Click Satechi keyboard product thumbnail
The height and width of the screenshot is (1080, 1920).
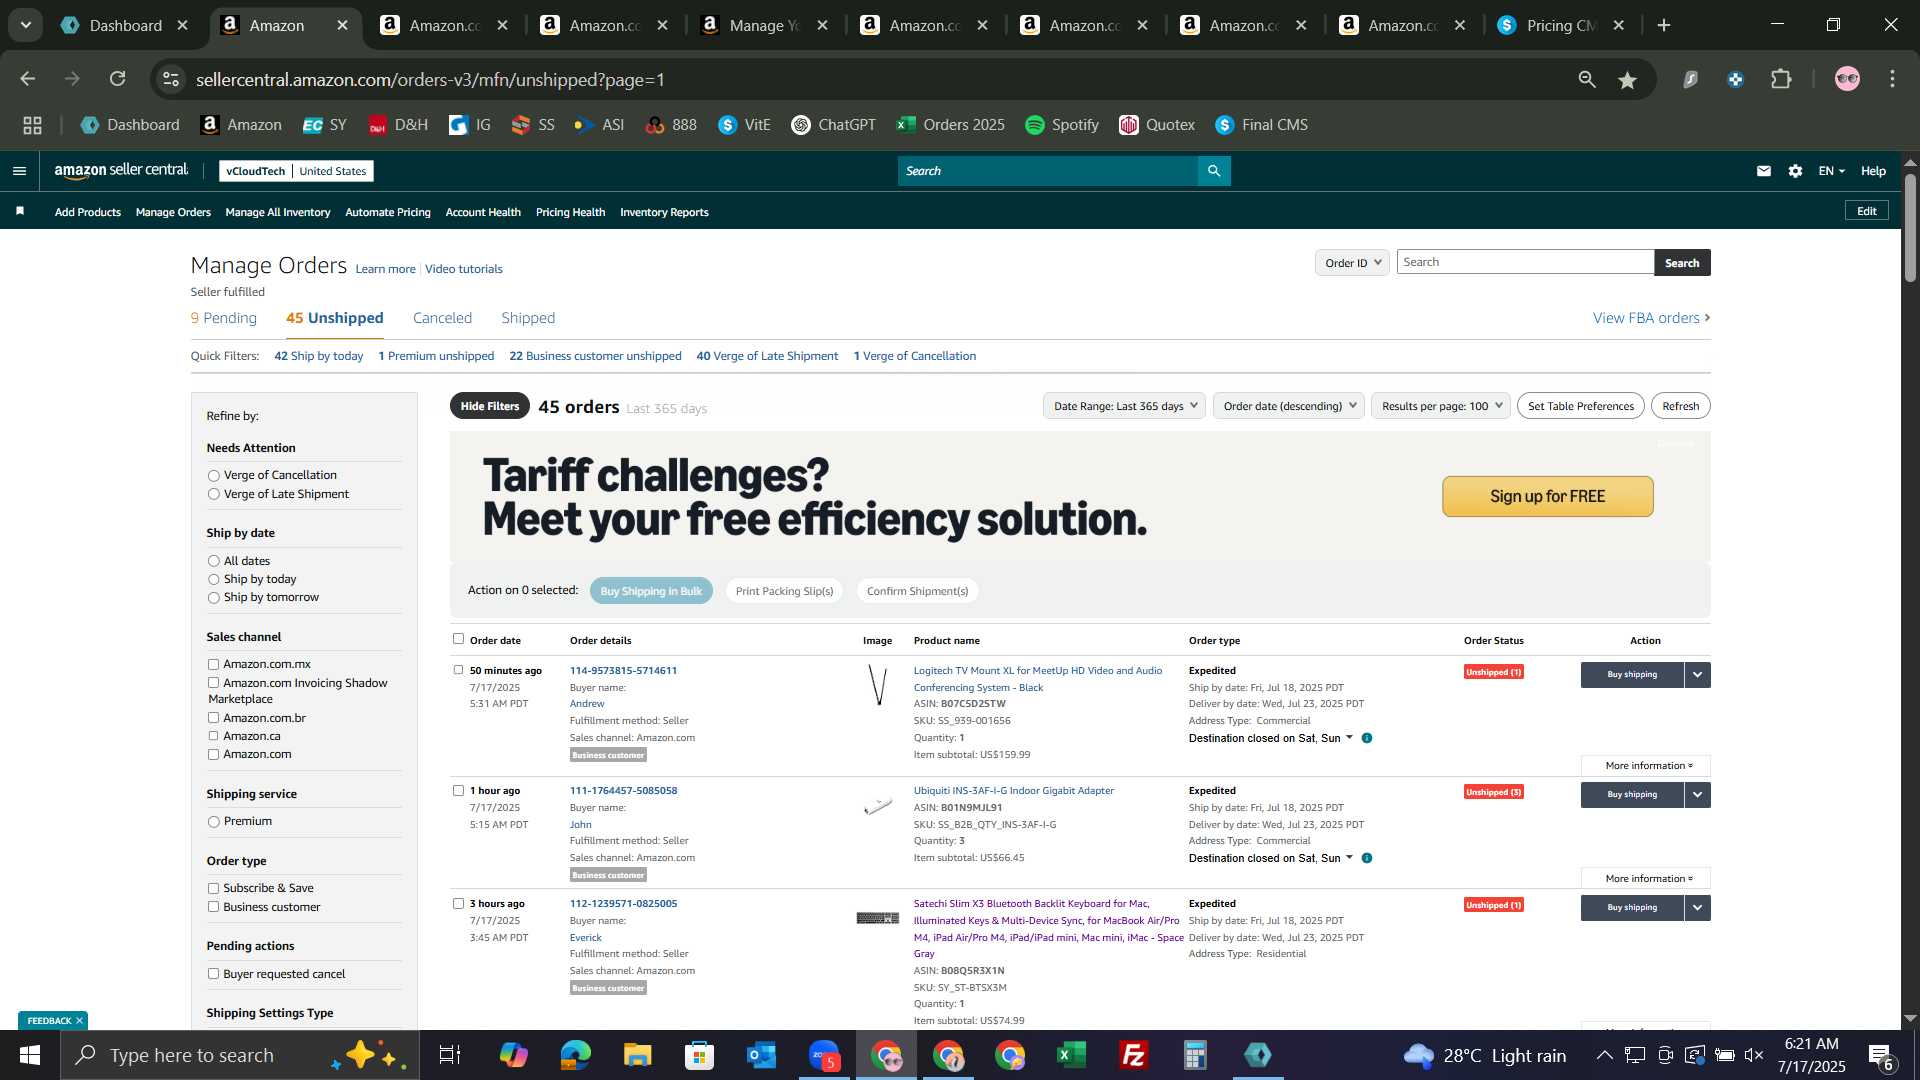(x=878, y=918)
